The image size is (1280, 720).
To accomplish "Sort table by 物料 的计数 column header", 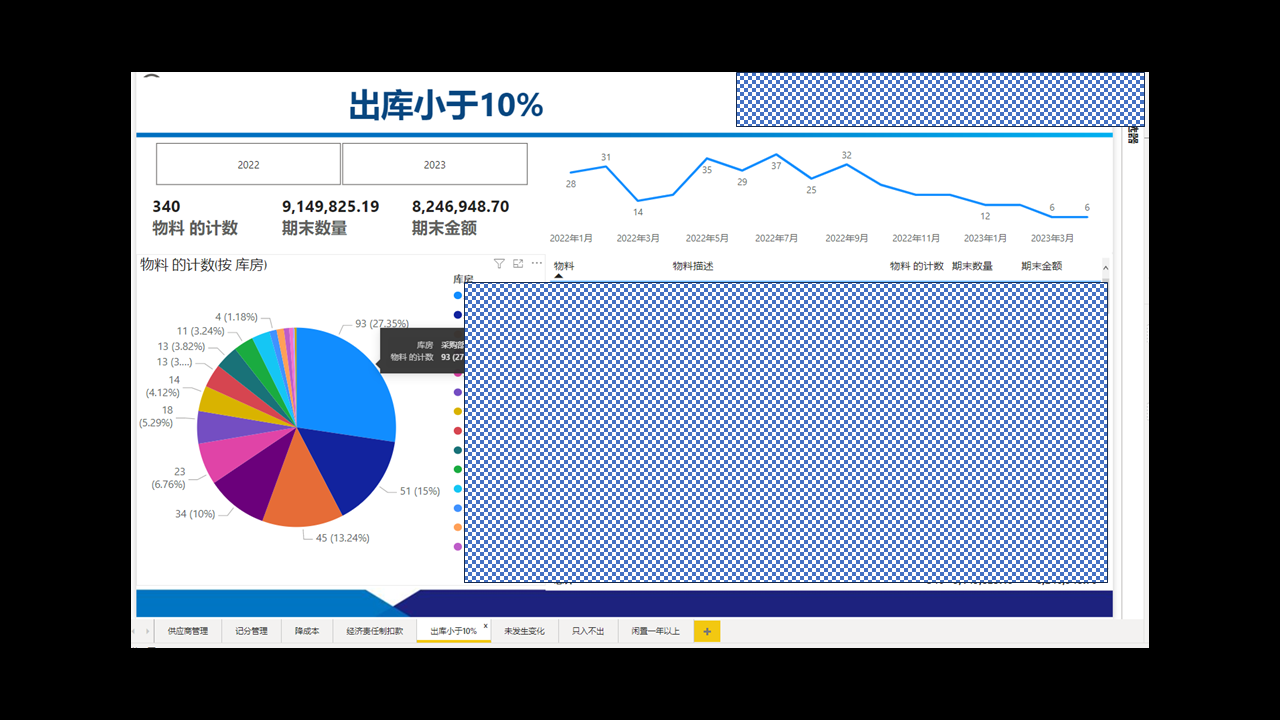I will pos(917,266).
